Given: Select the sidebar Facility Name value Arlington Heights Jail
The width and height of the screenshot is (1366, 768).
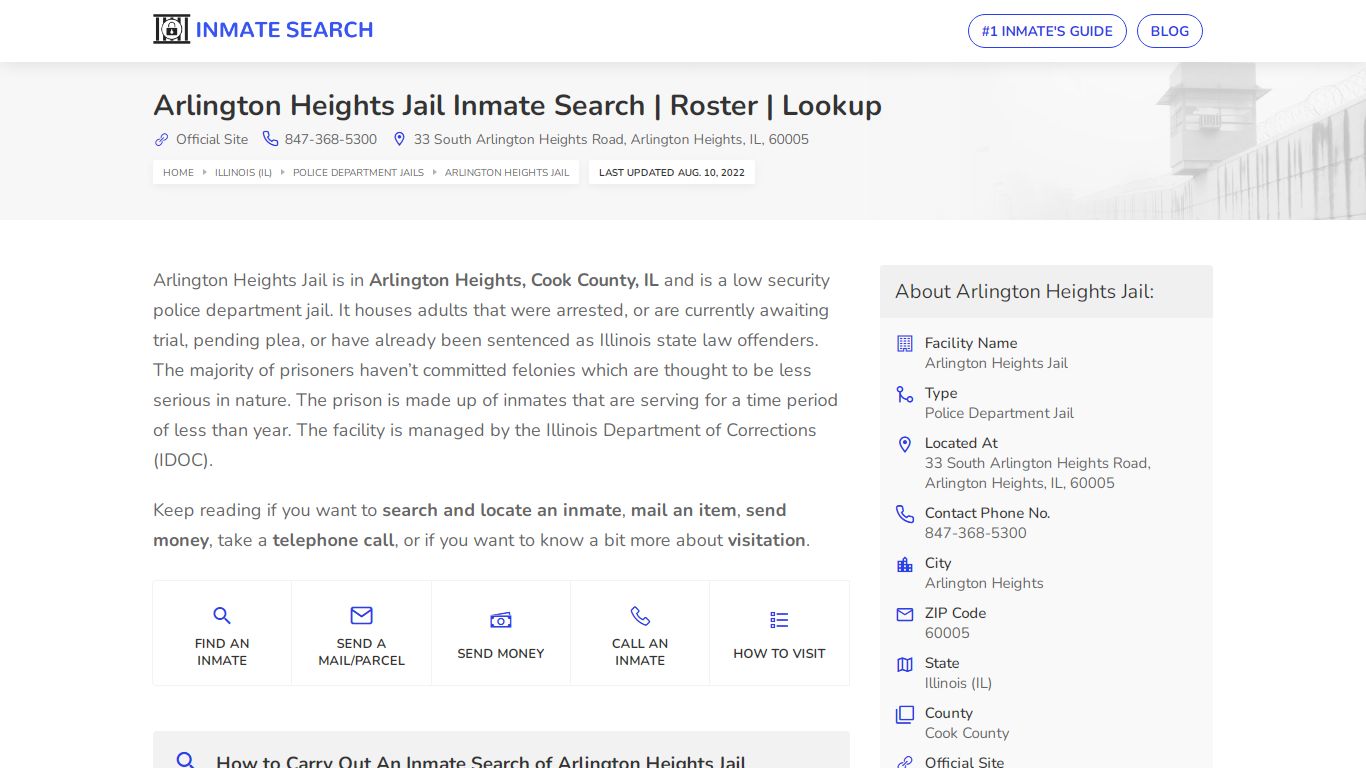Looking at the screenshot, I should tap(996, 363).
